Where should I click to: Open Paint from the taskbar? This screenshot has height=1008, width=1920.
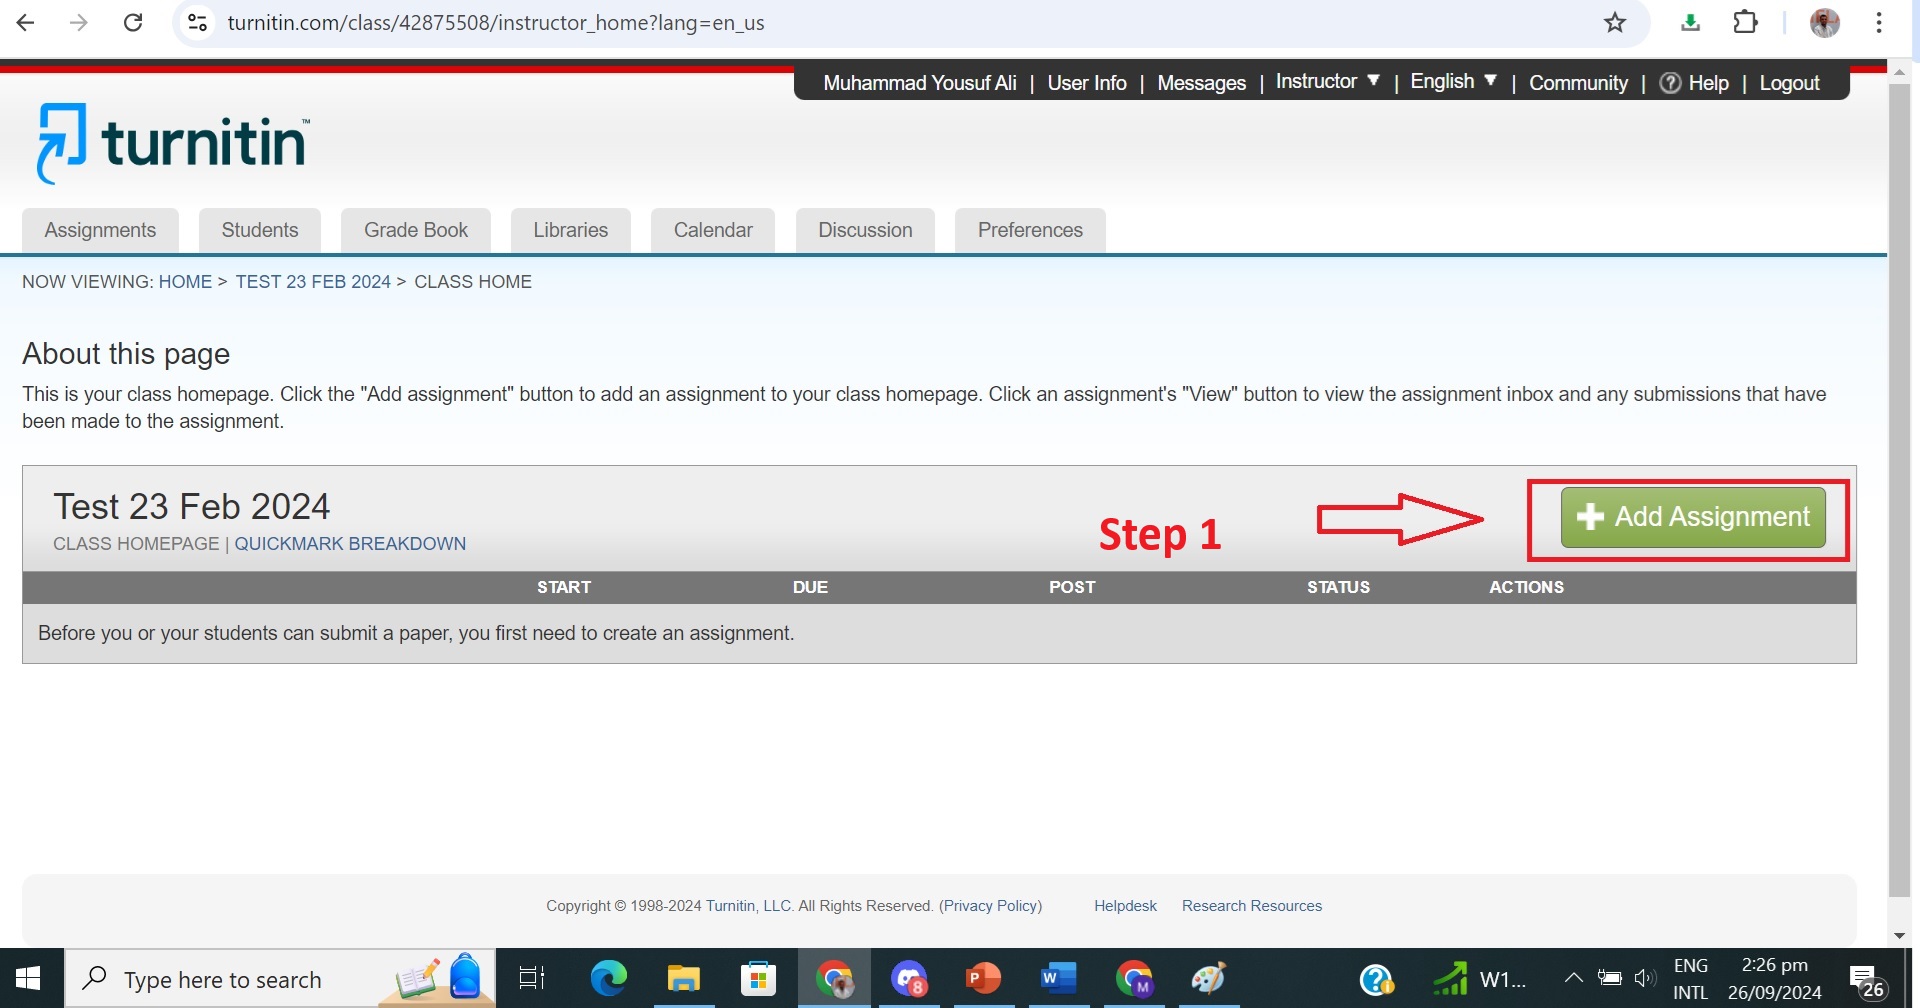[x=1208, y=979]
